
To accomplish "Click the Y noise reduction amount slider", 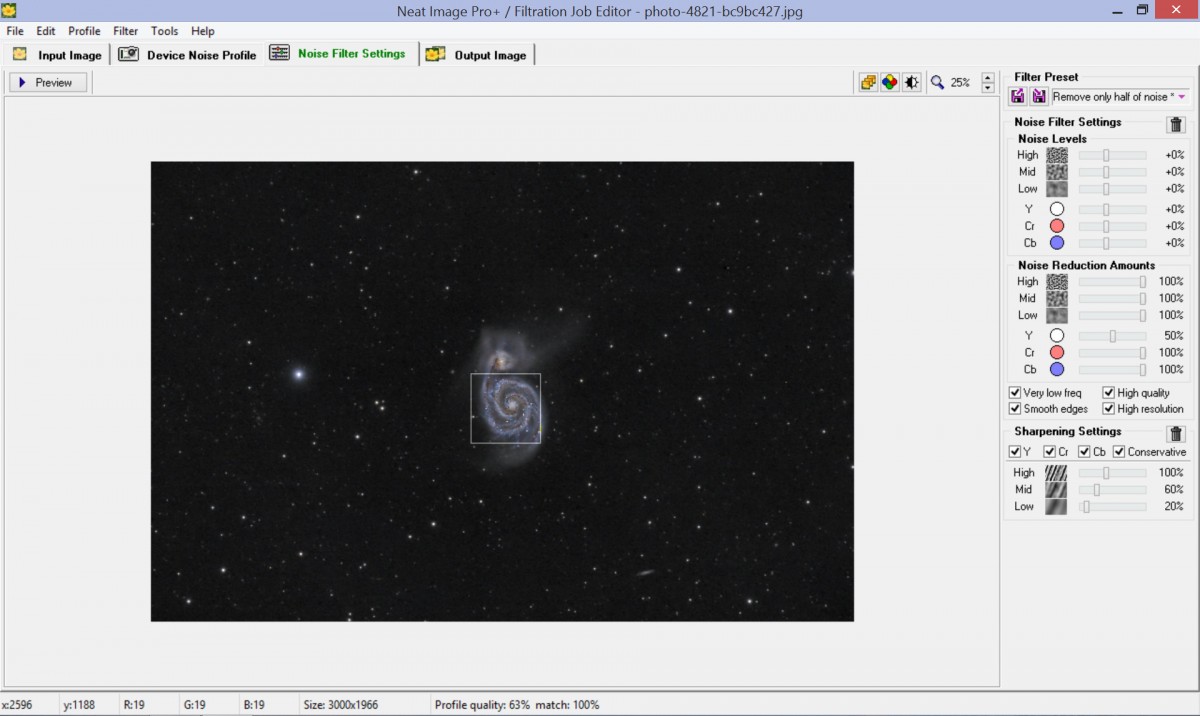I will (1112, 336).
